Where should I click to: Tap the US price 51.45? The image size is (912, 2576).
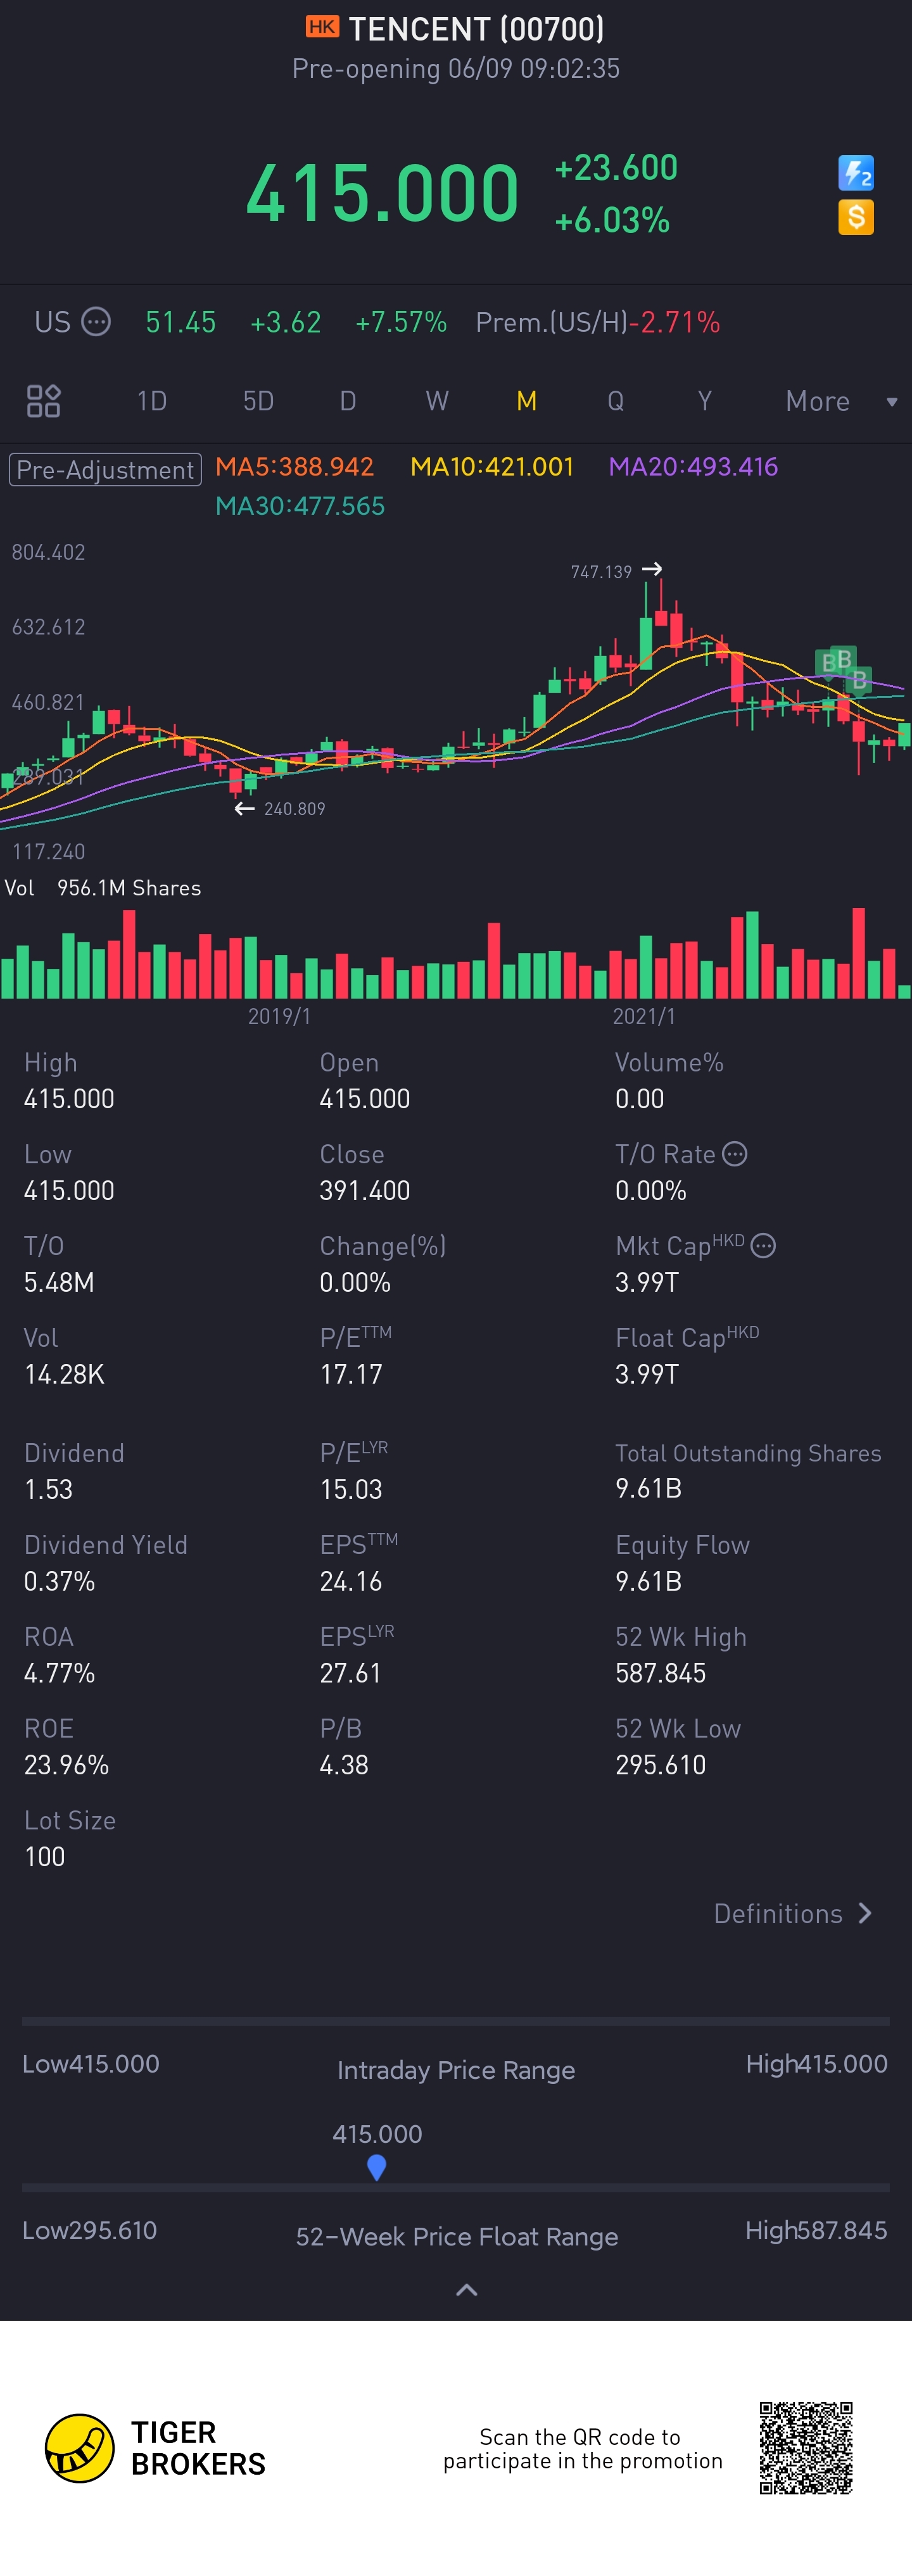pos(181,322)
